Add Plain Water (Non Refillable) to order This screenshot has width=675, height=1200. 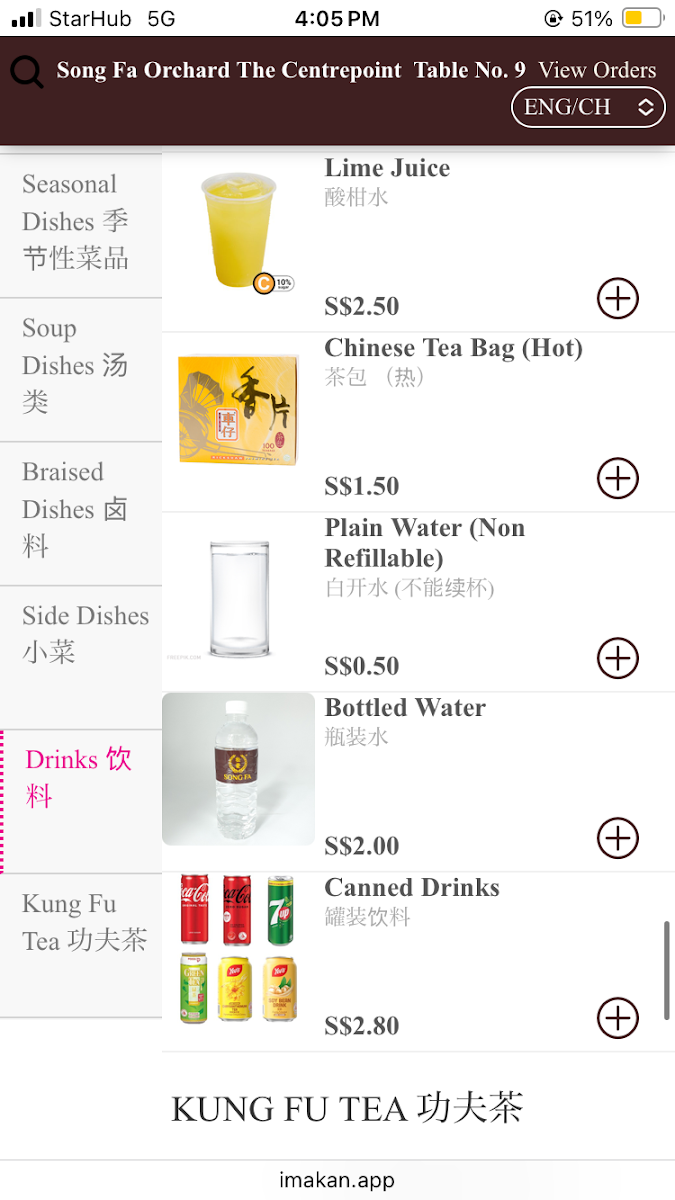click(x=617, y=658)
